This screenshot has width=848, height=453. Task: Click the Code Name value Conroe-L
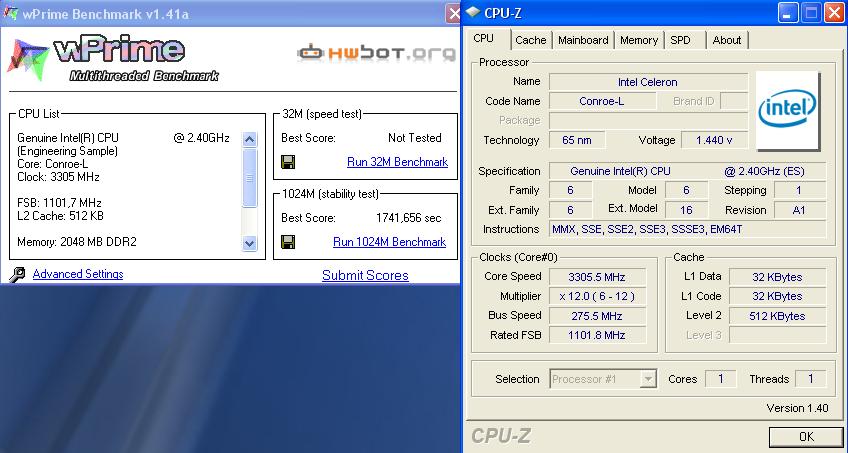point(601,101)
